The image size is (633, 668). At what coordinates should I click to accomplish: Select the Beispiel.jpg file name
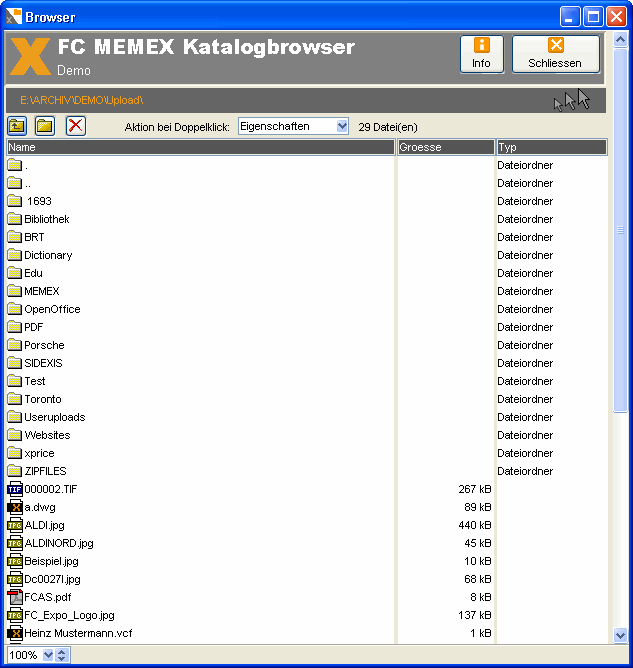52,561
